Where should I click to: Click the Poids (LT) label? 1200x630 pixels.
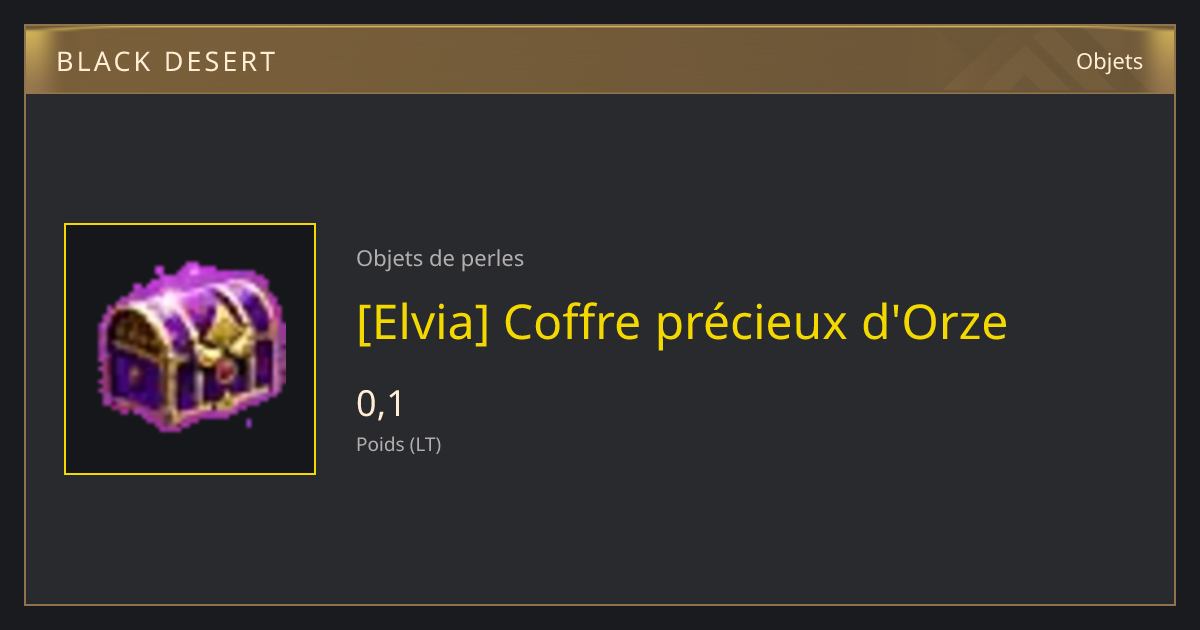399,445
